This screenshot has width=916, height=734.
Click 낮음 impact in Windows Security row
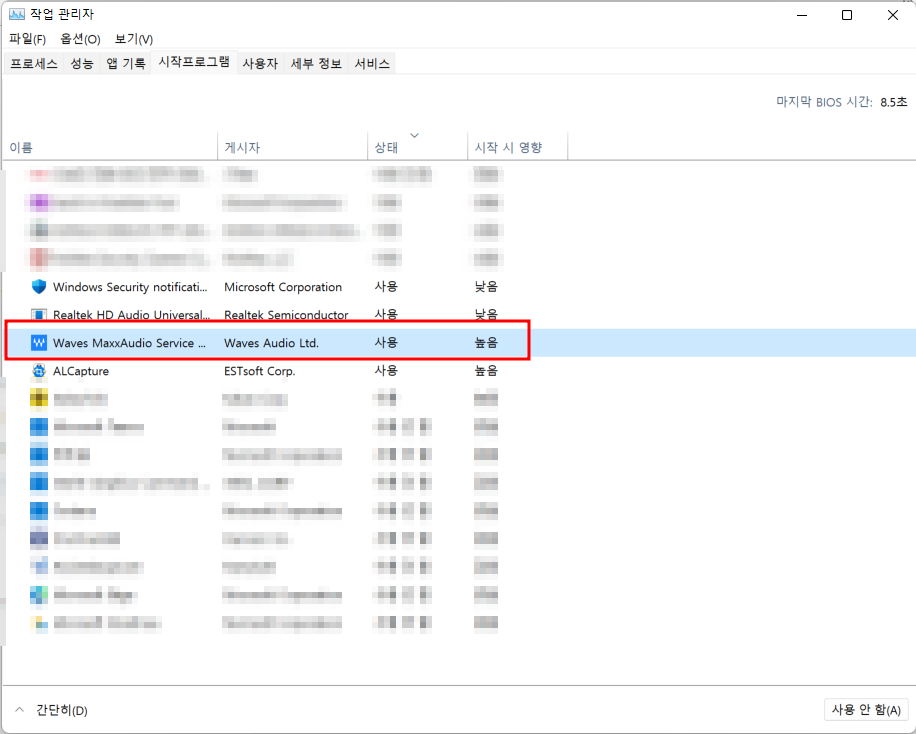(x=486, y=286)
